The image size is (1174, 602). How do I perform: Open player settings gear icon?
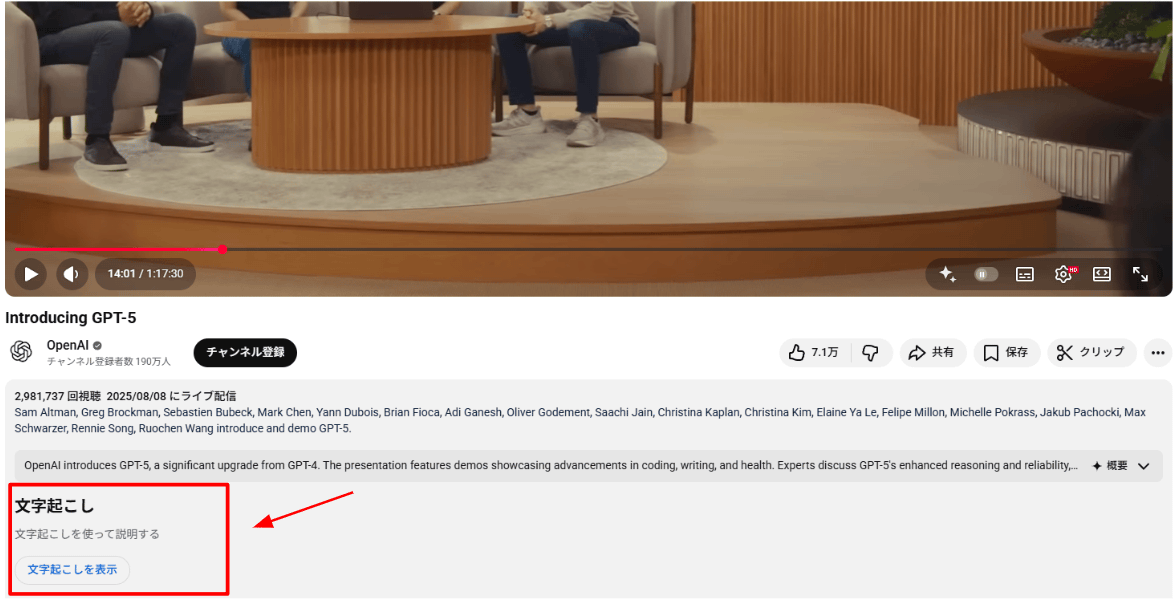click(x=1063, y=274)
